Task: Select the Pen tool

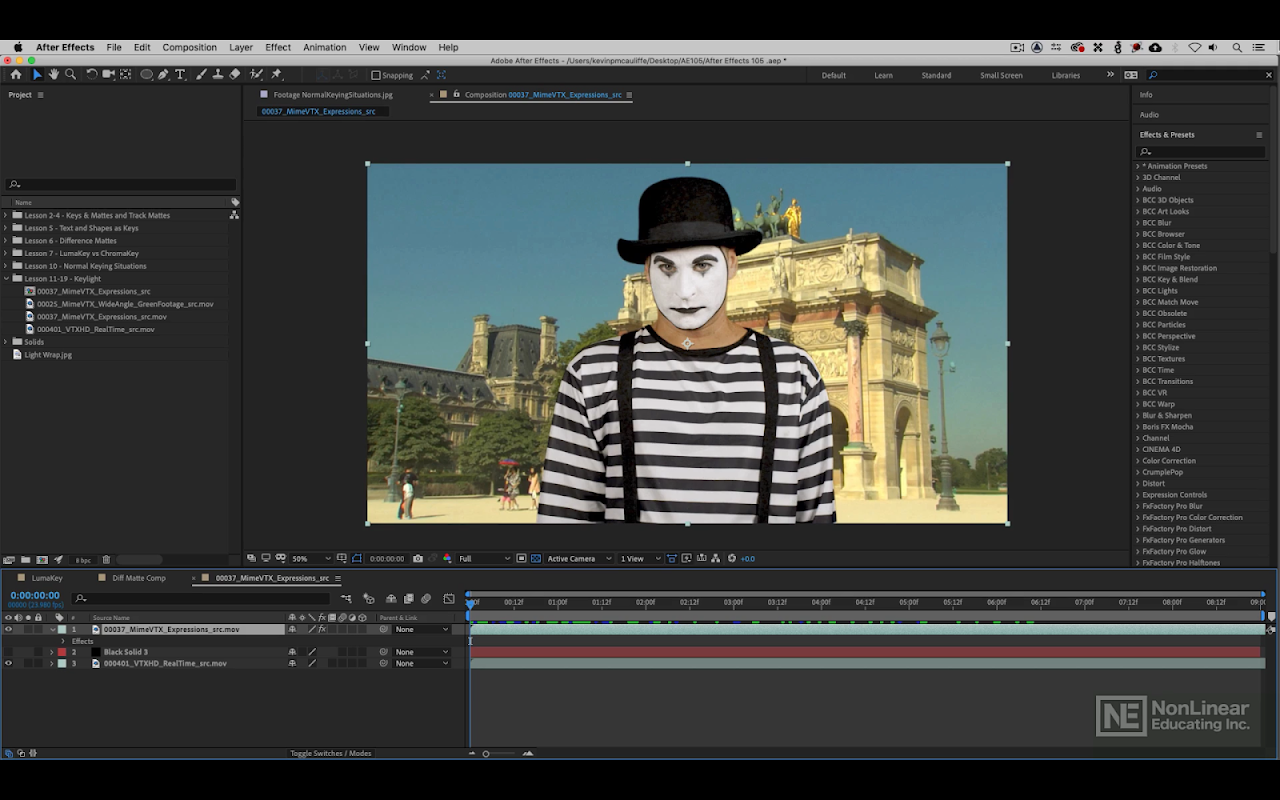Action: [x=163, y=75]
